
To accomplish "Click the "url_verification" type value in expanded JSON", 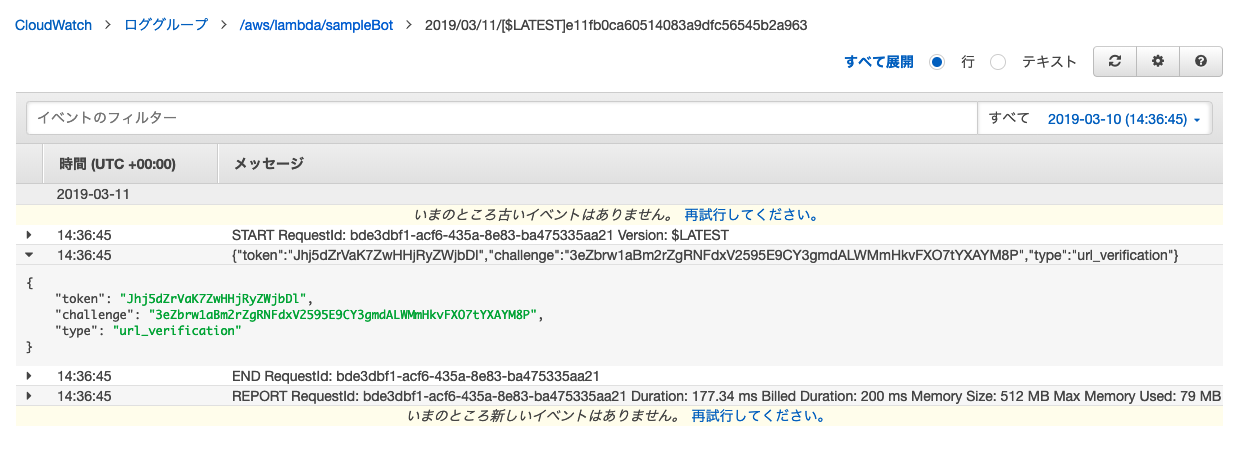I will click(176, 330).
